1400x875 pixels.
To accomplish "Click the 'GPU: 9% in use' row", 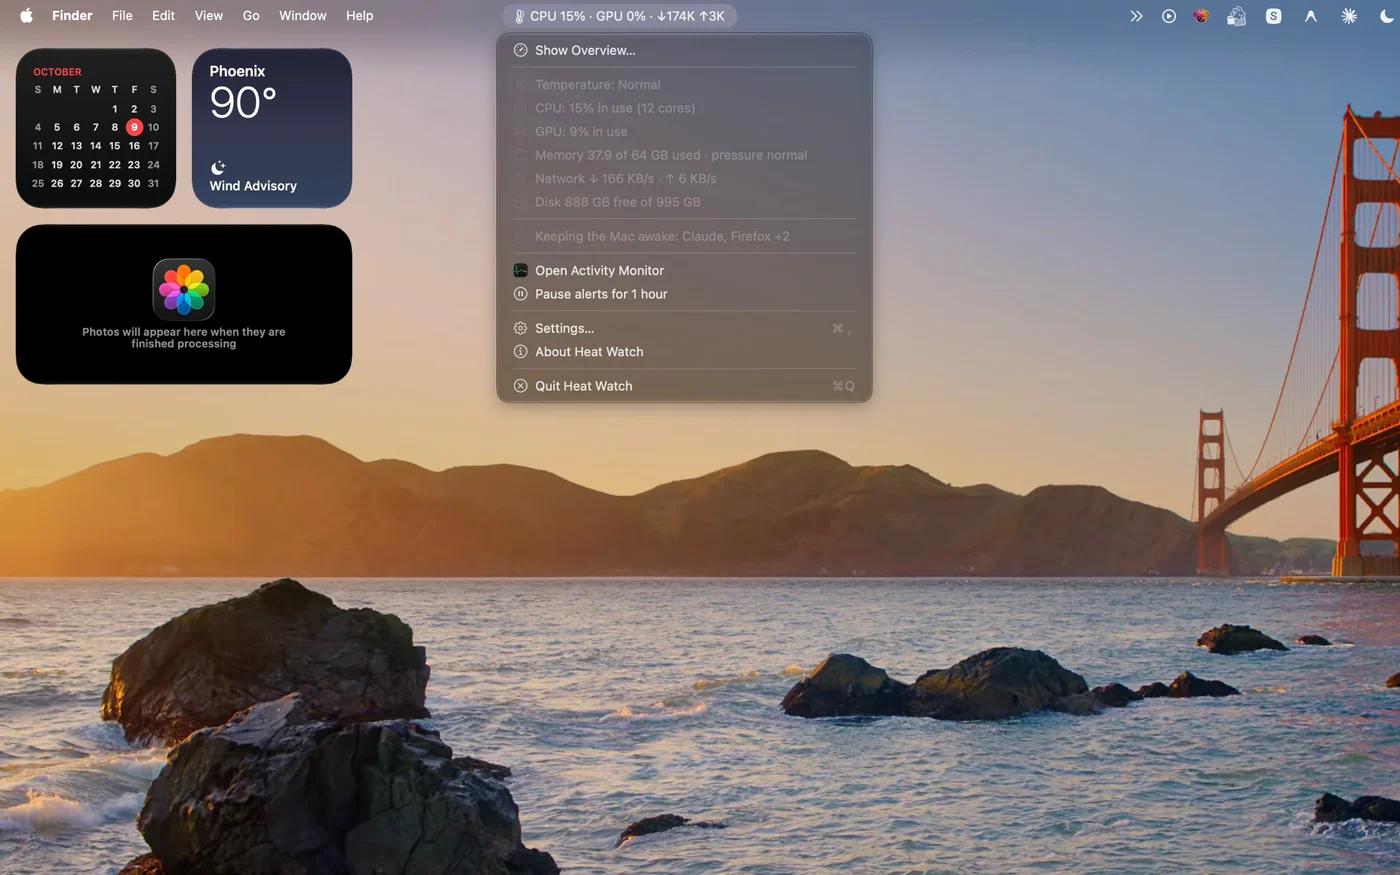I will point(684,132).
